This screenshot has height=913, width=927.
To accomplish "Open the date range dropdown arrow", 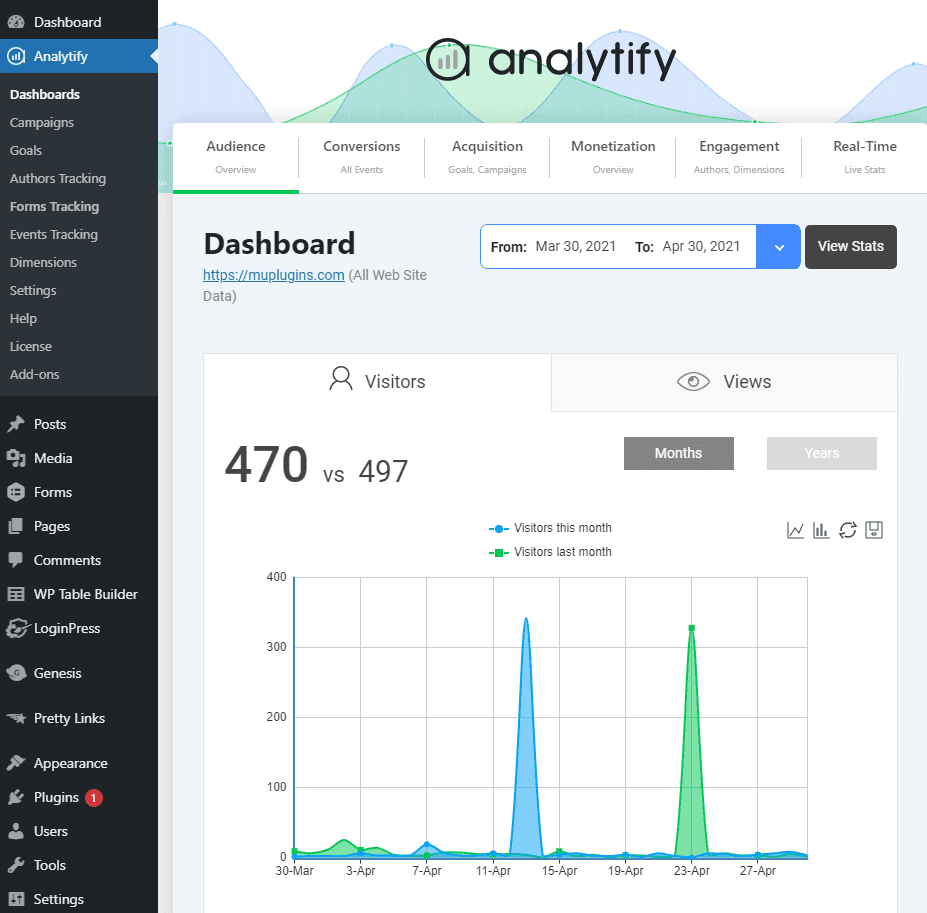I will coord(779,247).
